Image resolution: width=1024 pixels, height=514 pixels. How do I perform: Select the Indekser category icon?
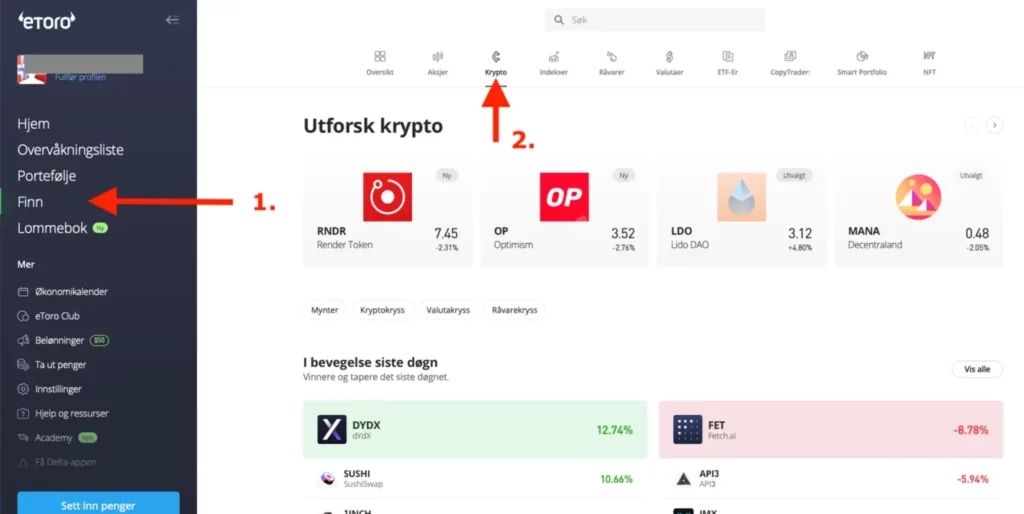[554, 57]
